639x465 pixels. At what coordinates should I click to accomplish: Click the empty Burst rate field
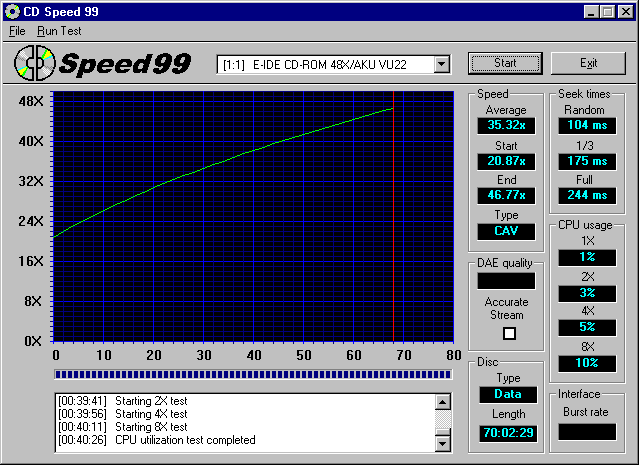pos(587,432)
